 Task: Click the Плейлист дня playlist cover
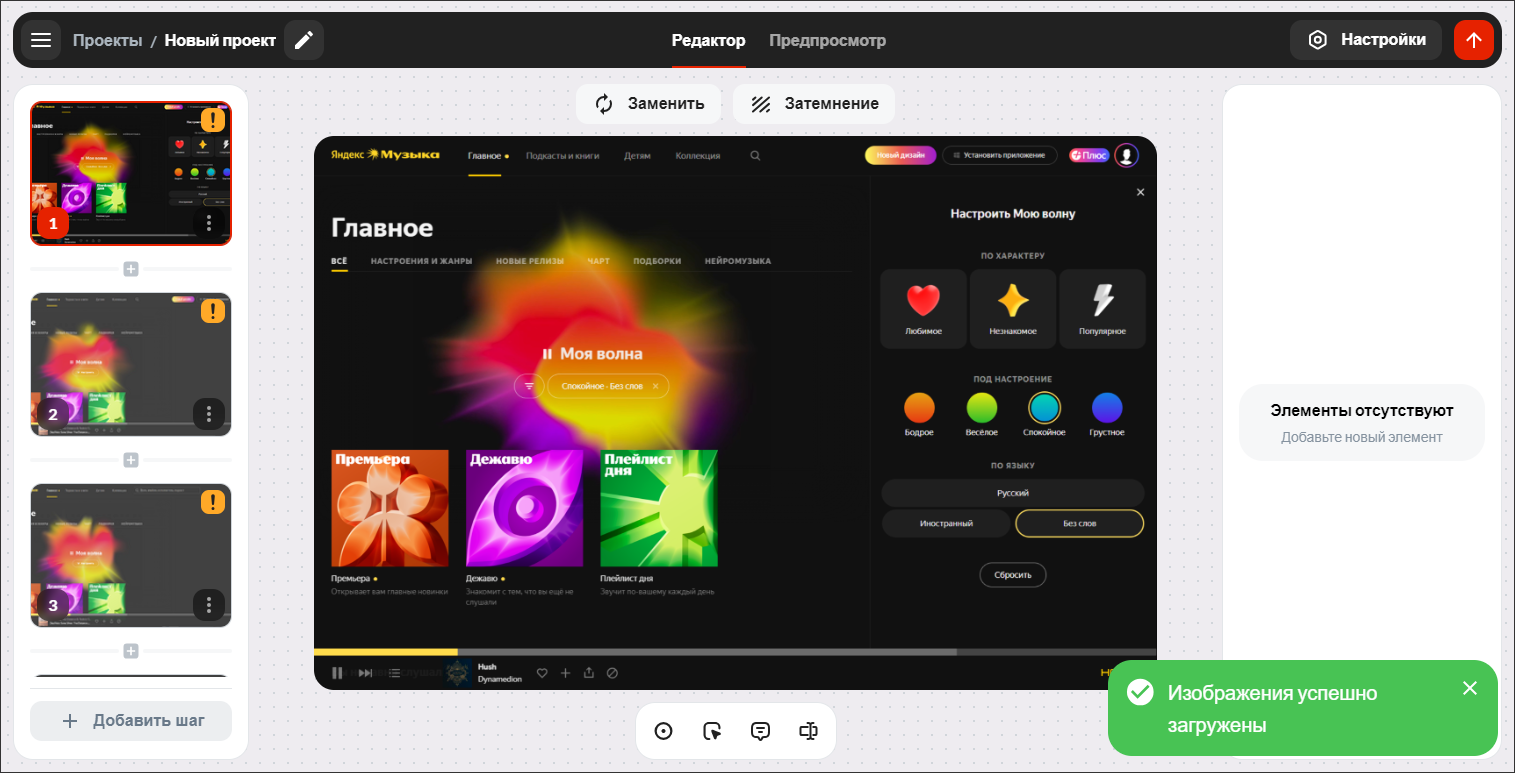(x=659, y=509)
